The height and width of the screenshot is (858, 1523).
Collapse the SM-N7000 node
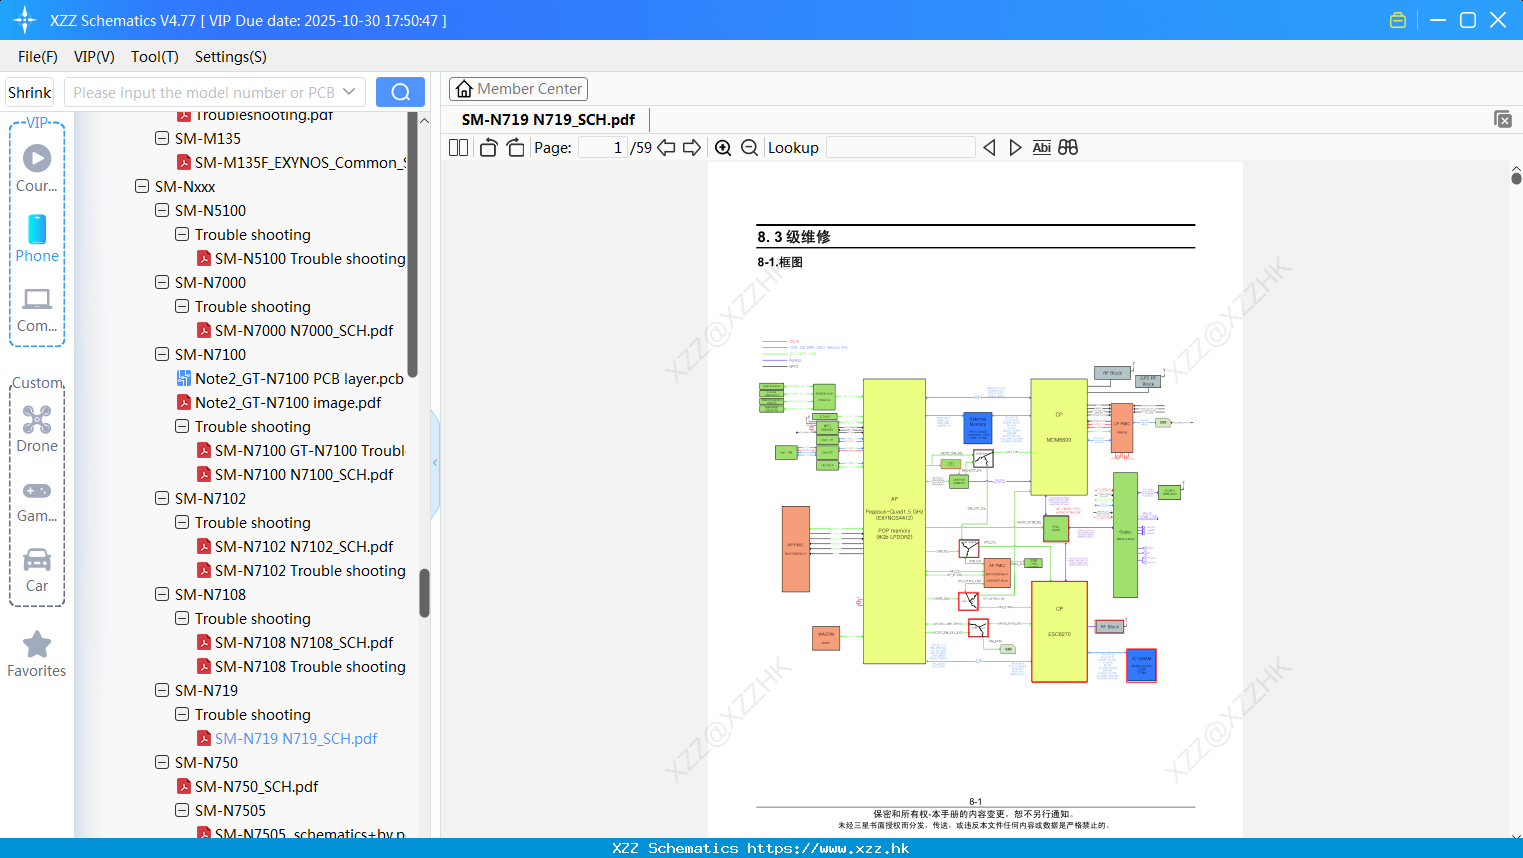tap(162, 282)
